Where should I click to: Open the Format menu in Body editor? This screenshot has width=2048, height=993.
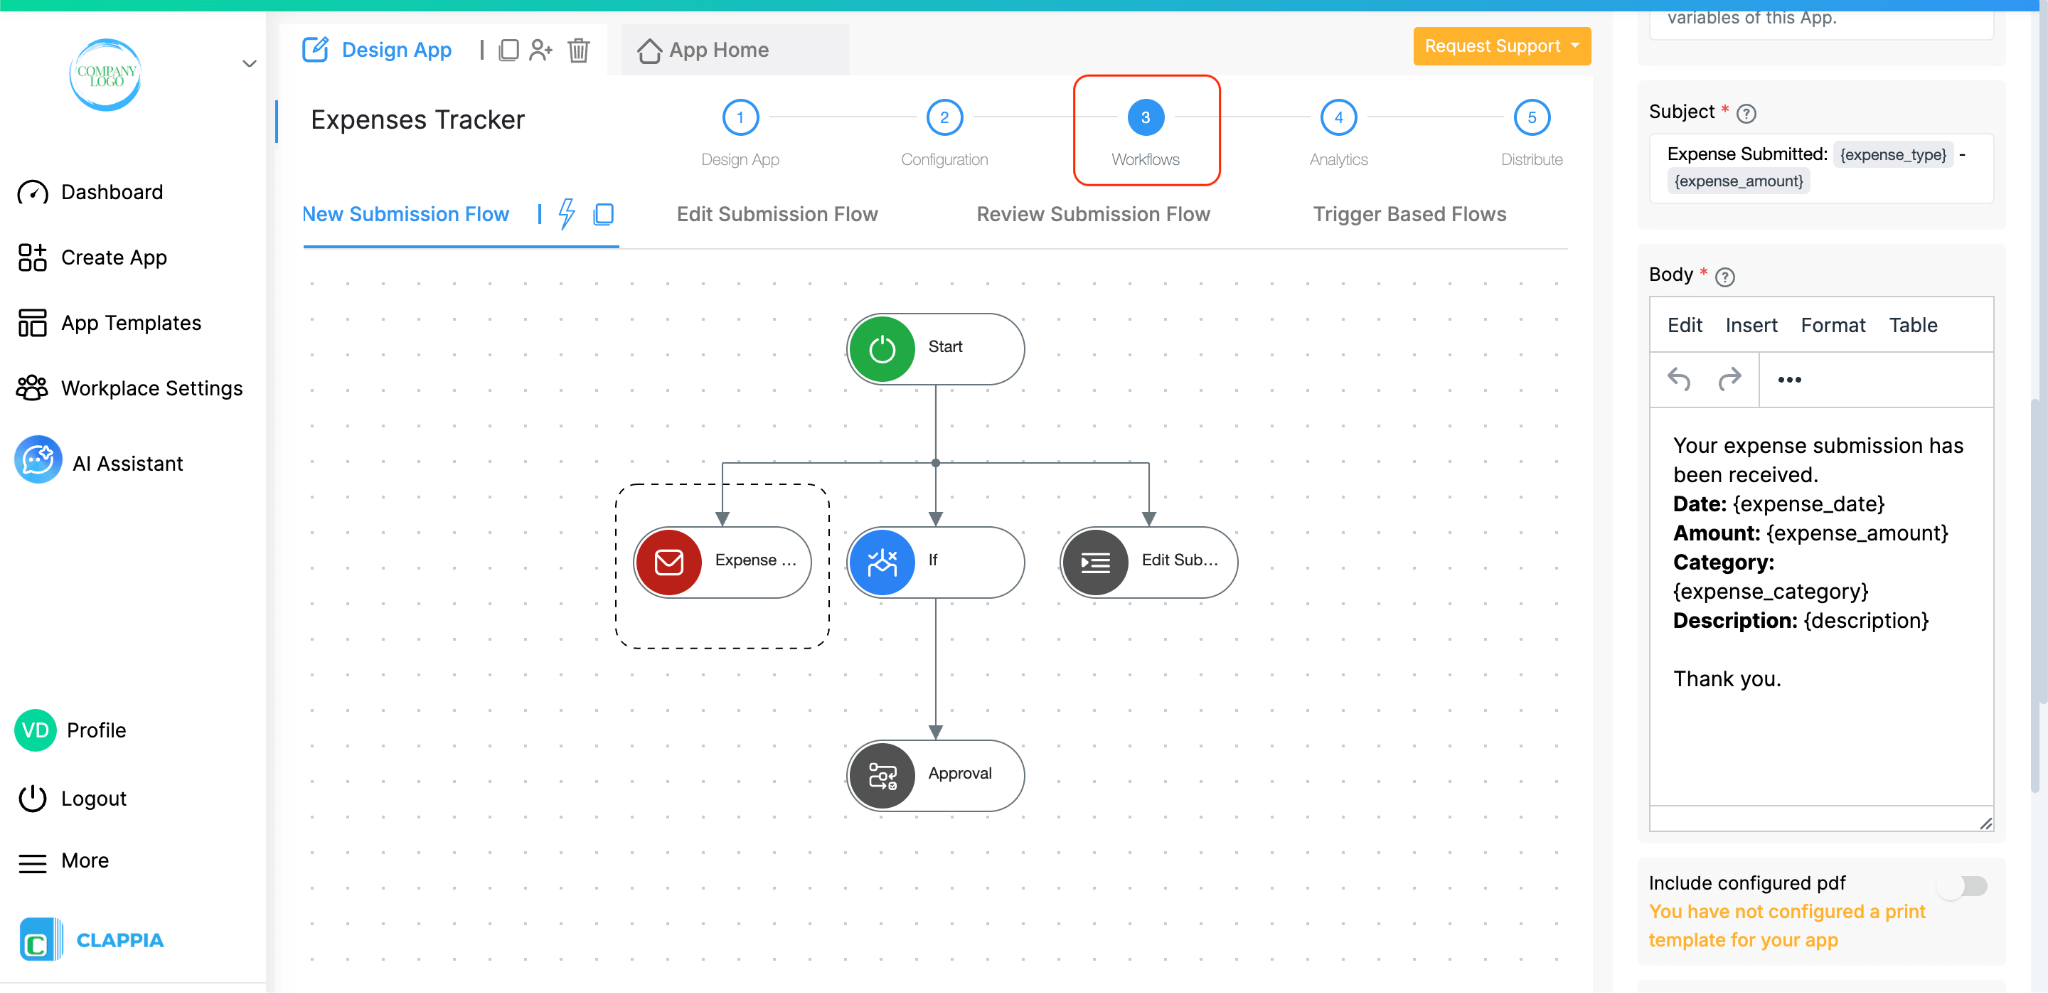point(1833,325)
